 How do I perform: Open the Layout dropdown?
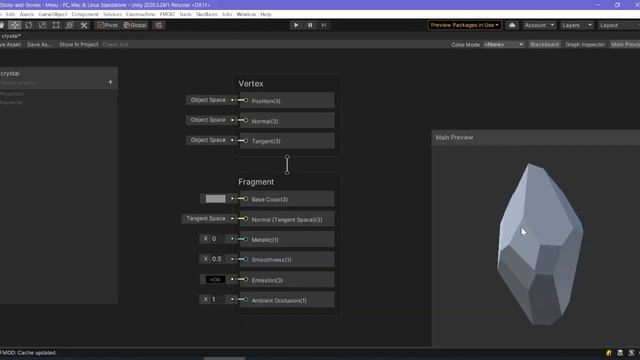tap(618, 25)
